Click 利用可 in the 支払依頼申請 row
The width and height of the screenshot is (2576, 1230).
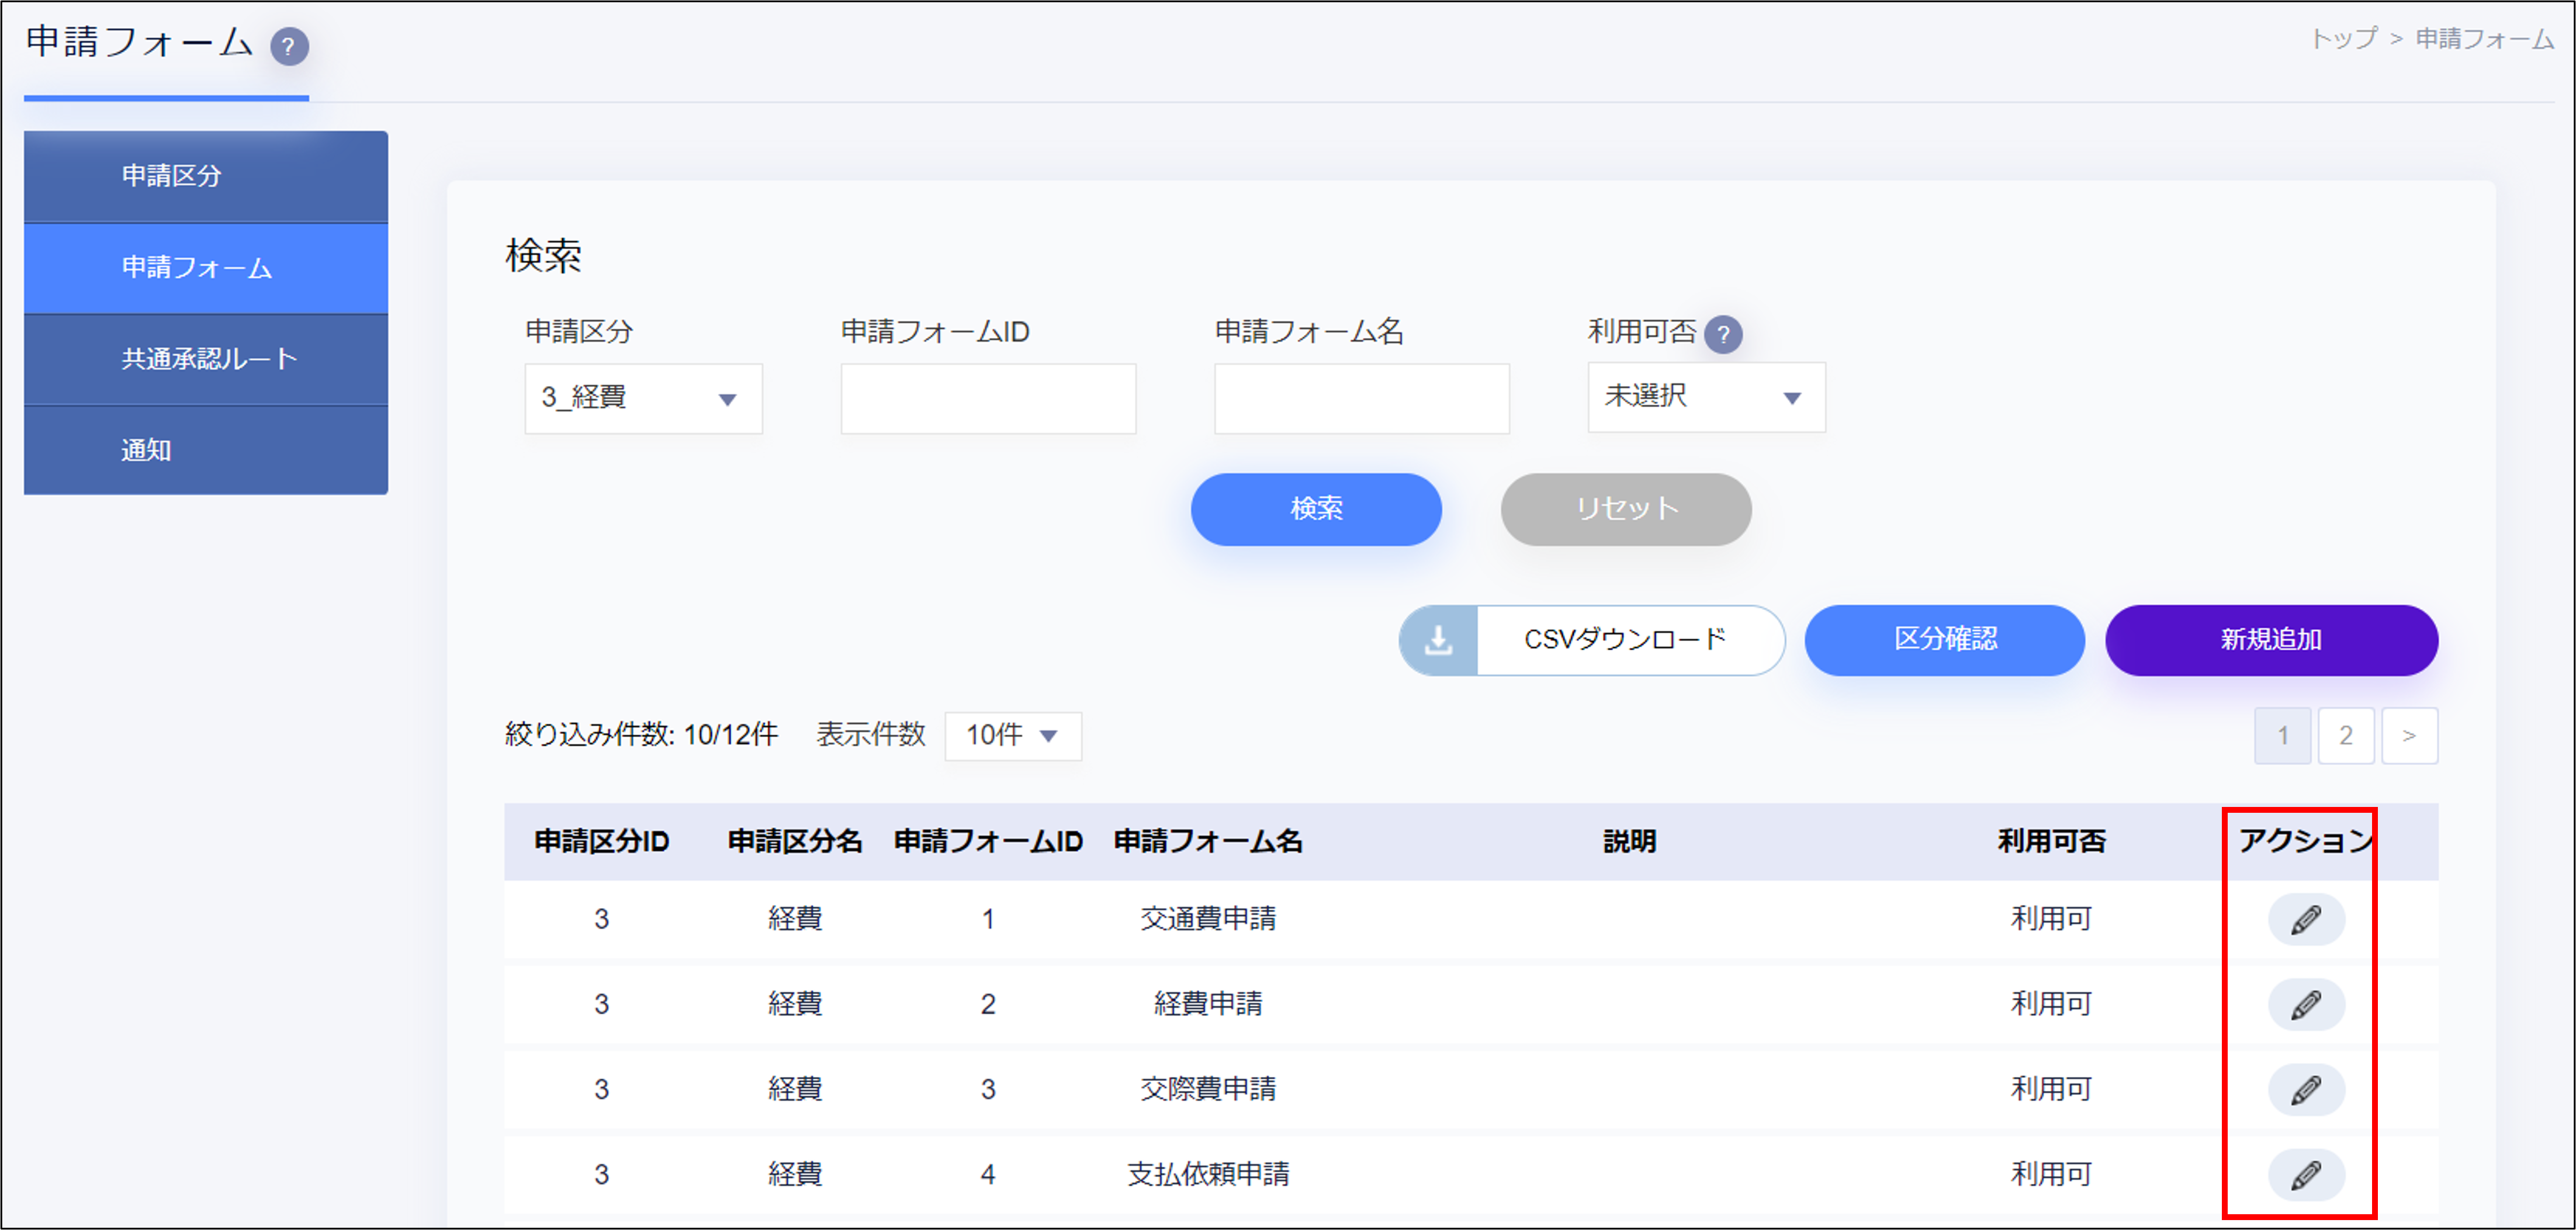(2051, 1174)
